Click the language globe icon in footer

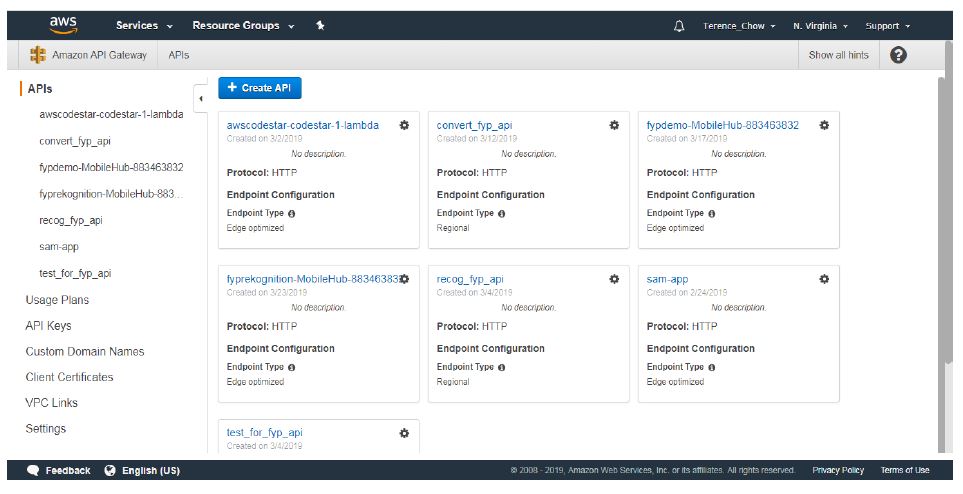tap(110, 470)
